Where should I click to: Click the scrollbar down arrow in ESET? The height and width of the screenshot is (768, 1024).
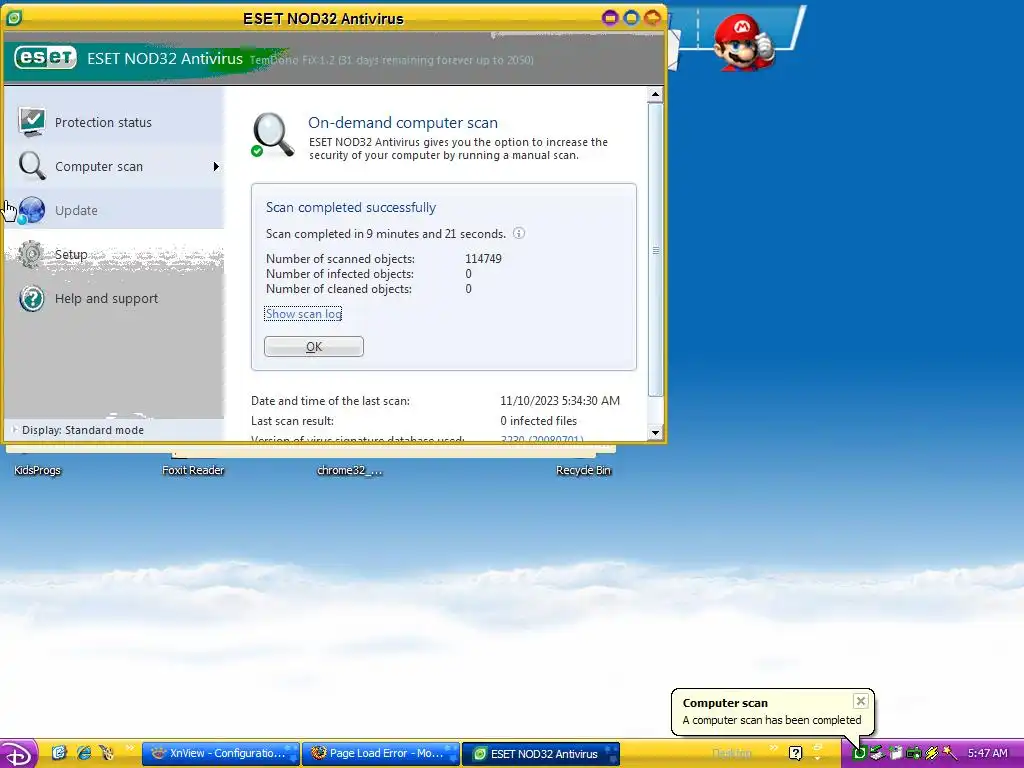(x=655, y=432)
